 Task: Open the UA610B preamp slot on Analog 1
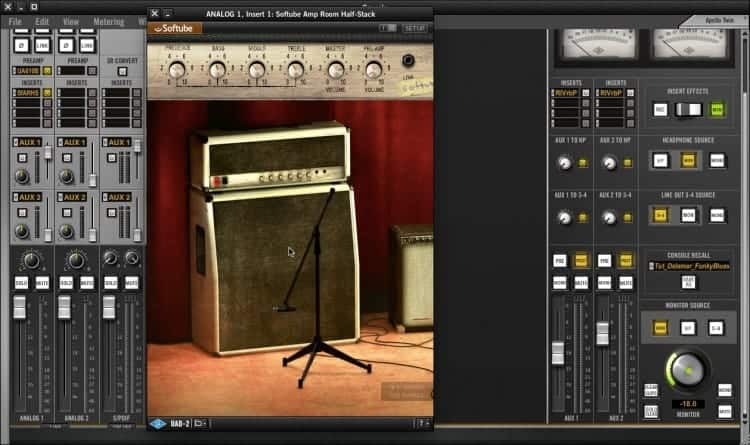[x=27, y=71]
